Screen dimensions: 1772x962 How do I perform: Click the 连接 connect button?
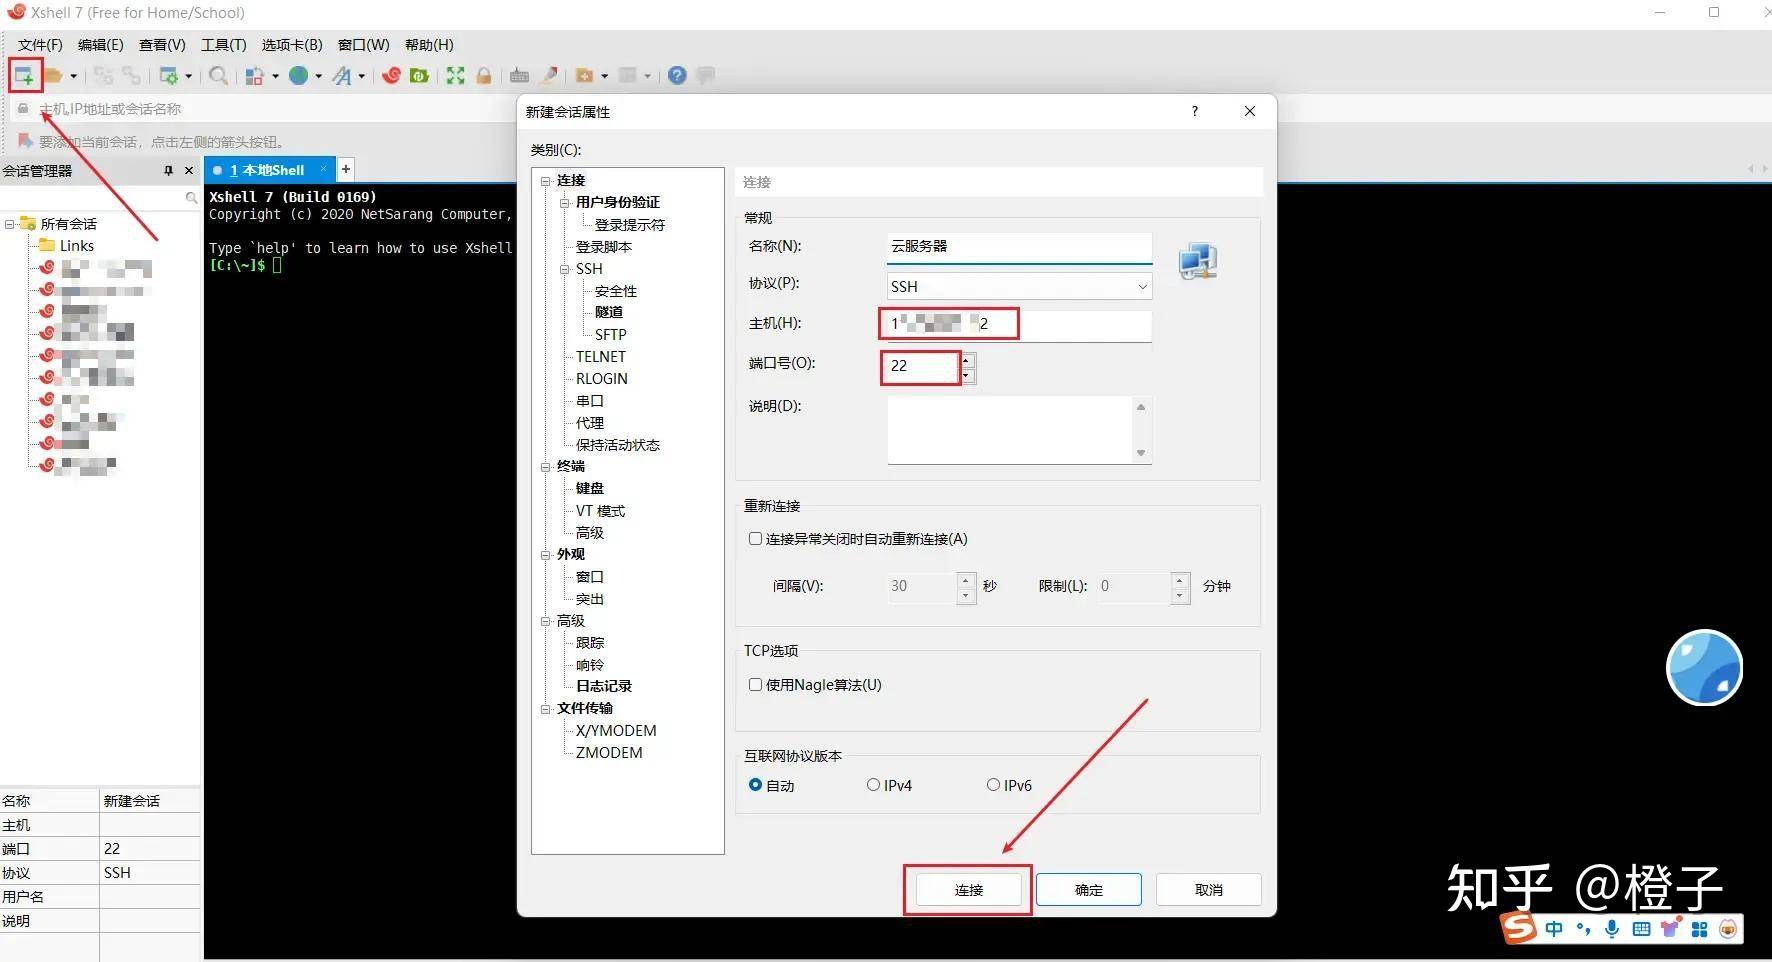pos(968,890)
